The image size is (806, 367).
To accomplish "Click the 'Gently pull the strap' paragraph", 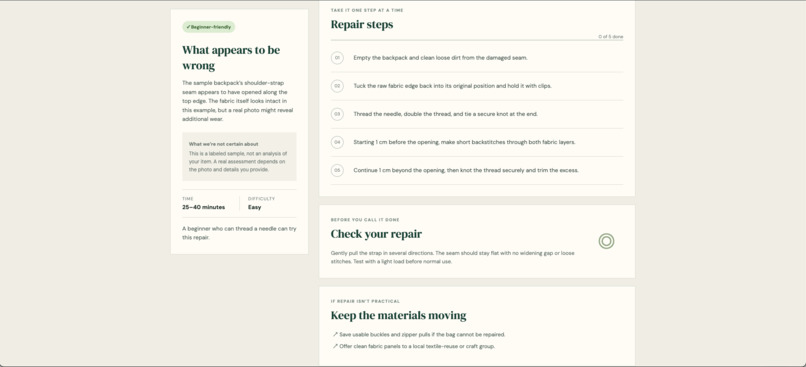I will (x=452, y=258).
